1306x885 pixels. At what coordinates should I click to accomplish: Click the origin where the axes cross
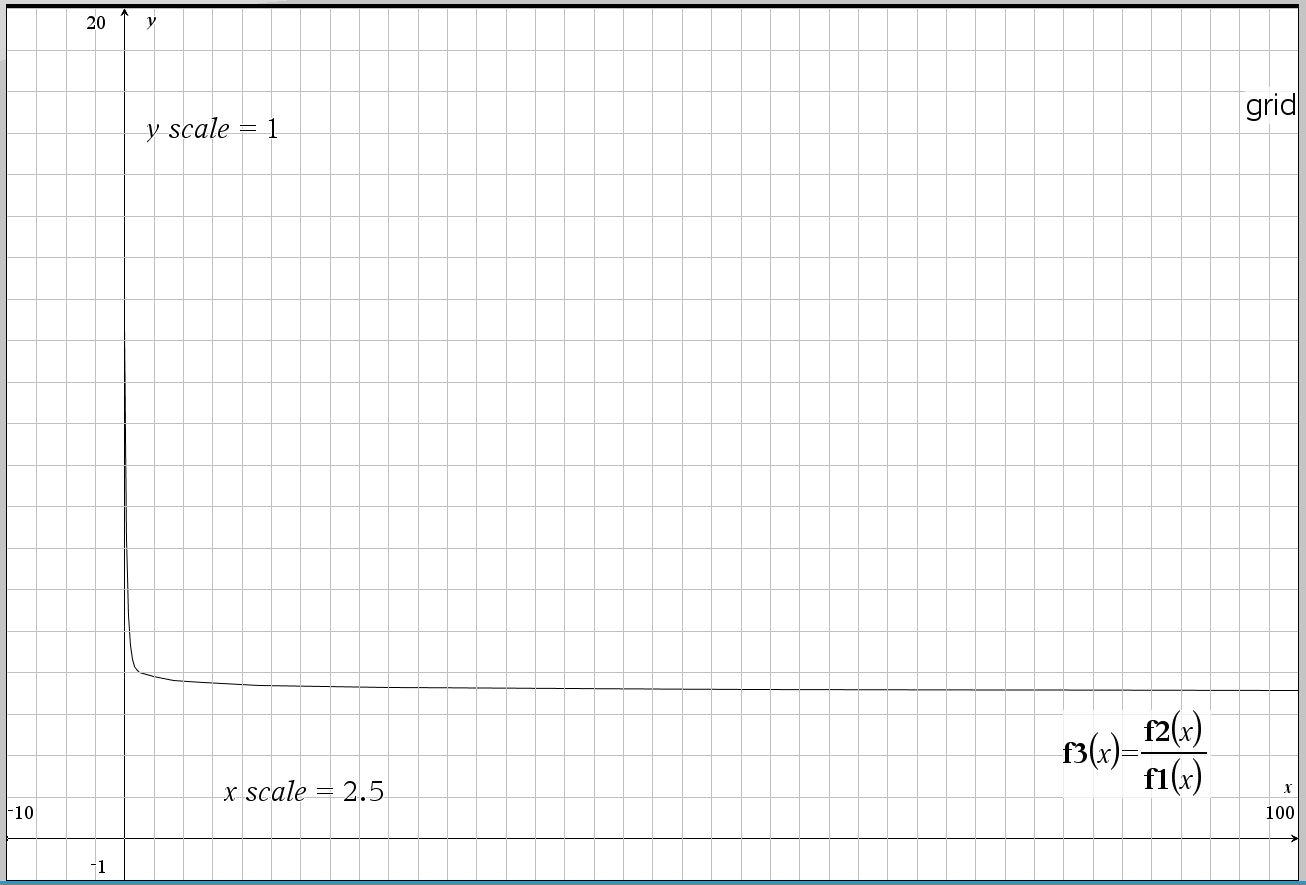125,839
